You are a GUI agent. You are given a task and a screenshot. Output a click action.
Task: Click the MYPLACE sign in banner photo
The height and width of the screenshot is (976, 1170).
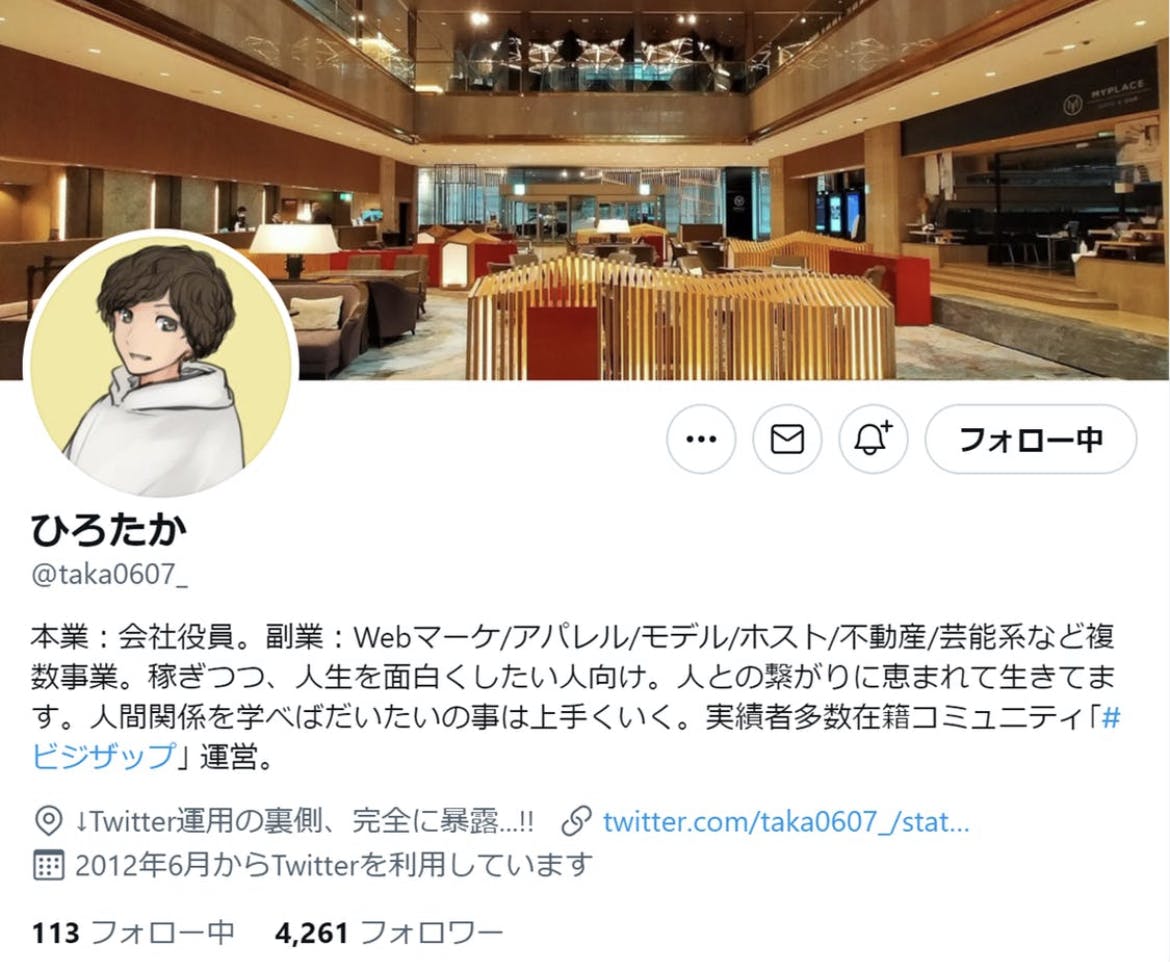1103,98
